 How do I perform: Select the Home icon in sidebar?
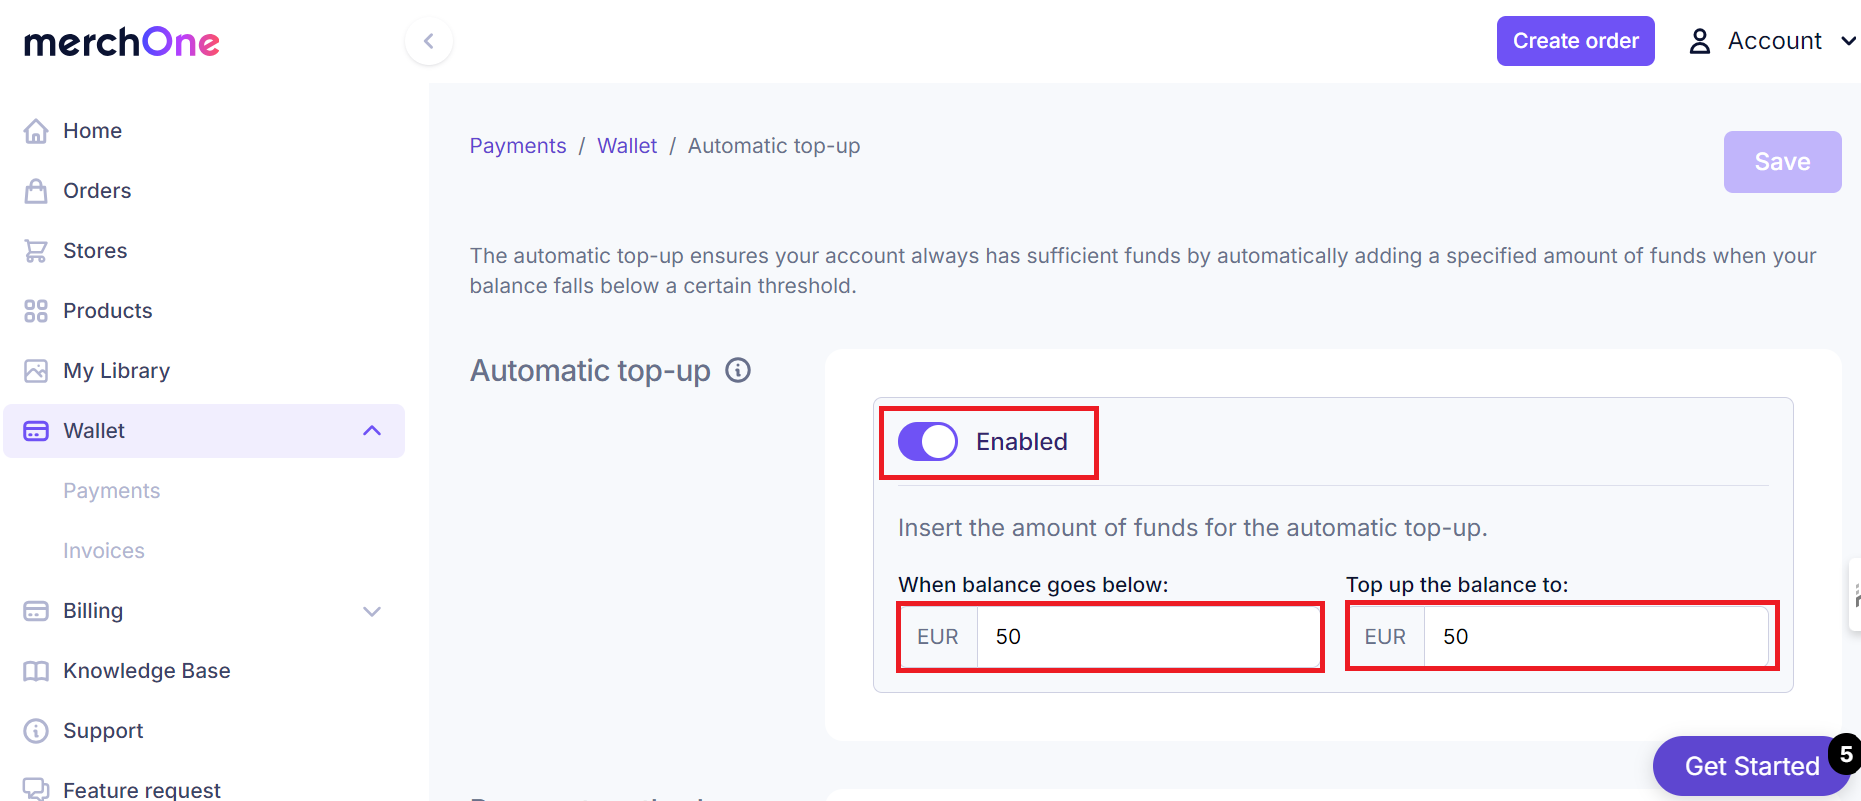tap(35, 130)
